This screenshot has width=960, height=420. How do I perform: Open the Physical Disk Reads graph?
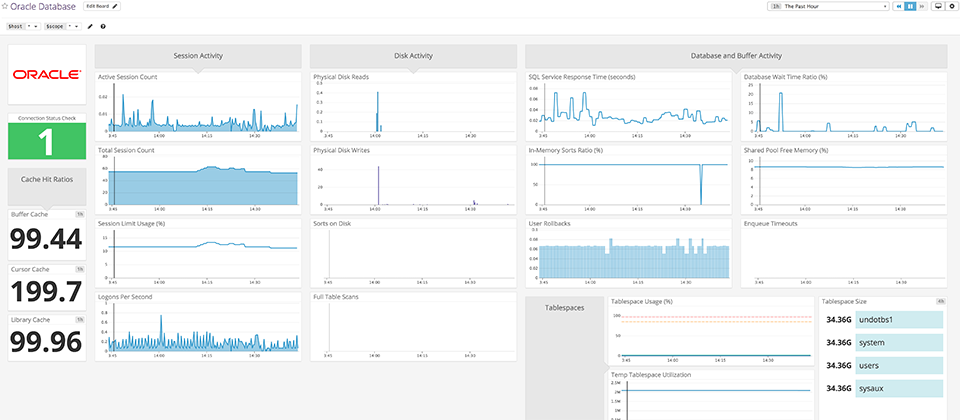point(413,107)
